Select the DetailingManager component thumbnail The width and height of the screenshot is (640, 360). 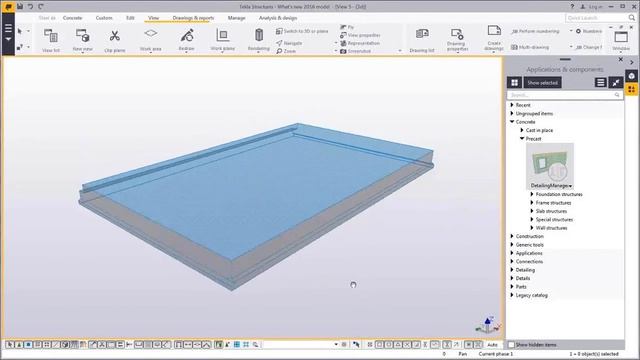(550, 166)
